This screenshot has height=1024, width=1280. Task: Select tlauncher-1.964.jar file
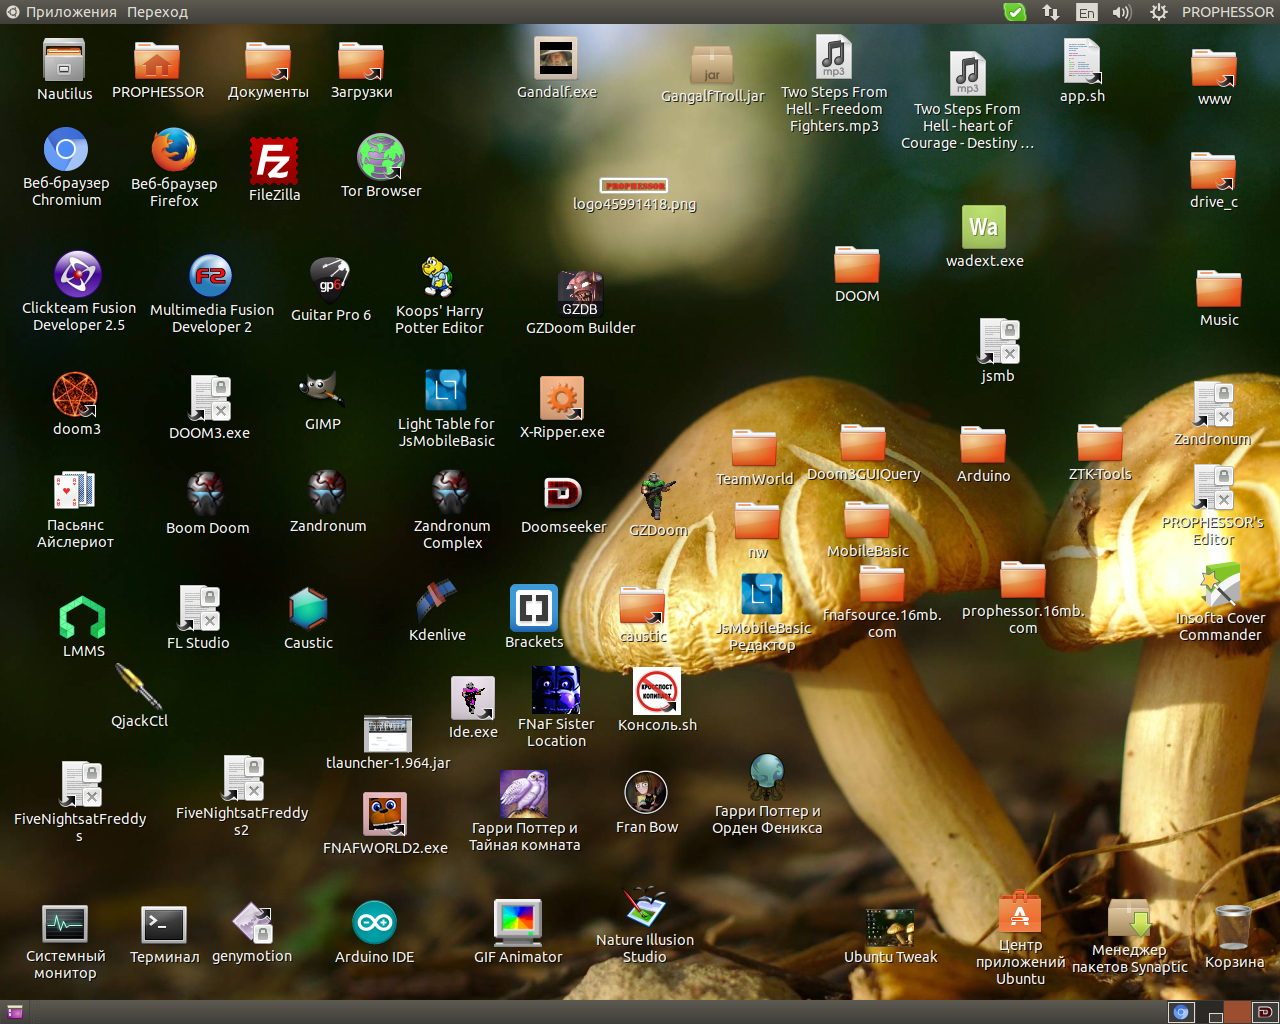(388, 735)
